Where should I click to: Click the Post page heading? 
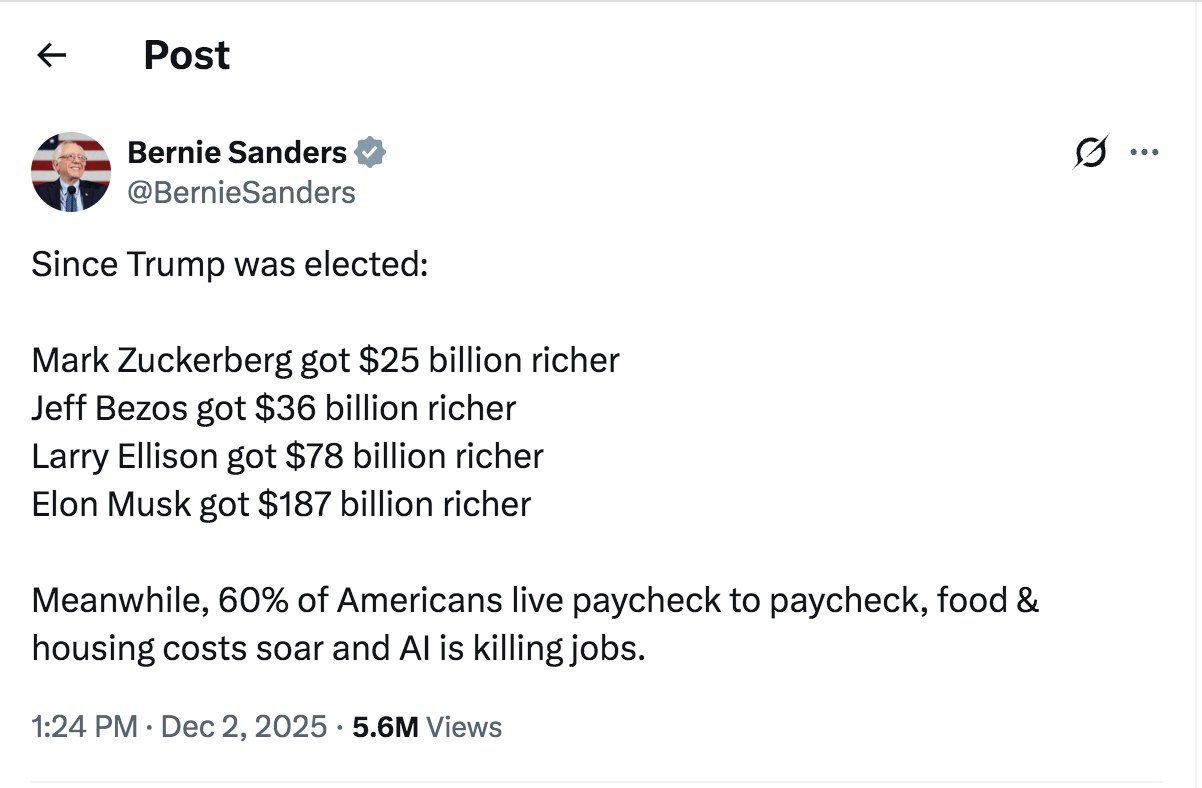[x=186, y=55]
